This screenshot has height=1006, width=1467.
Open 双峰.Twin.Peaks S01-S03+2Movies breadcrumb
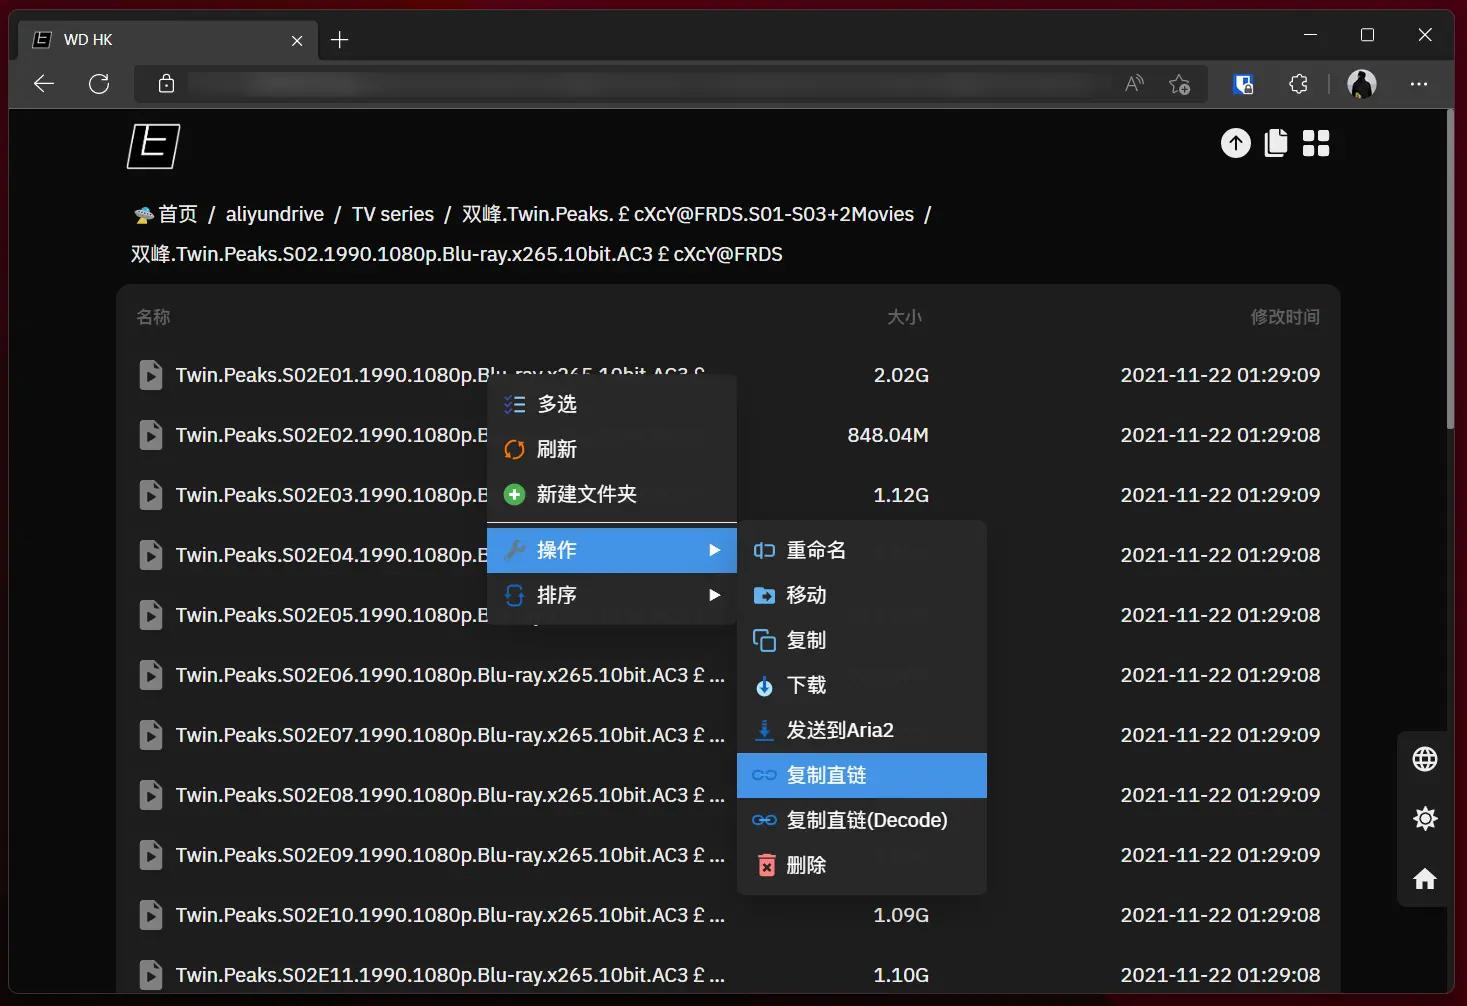point(688,214)
